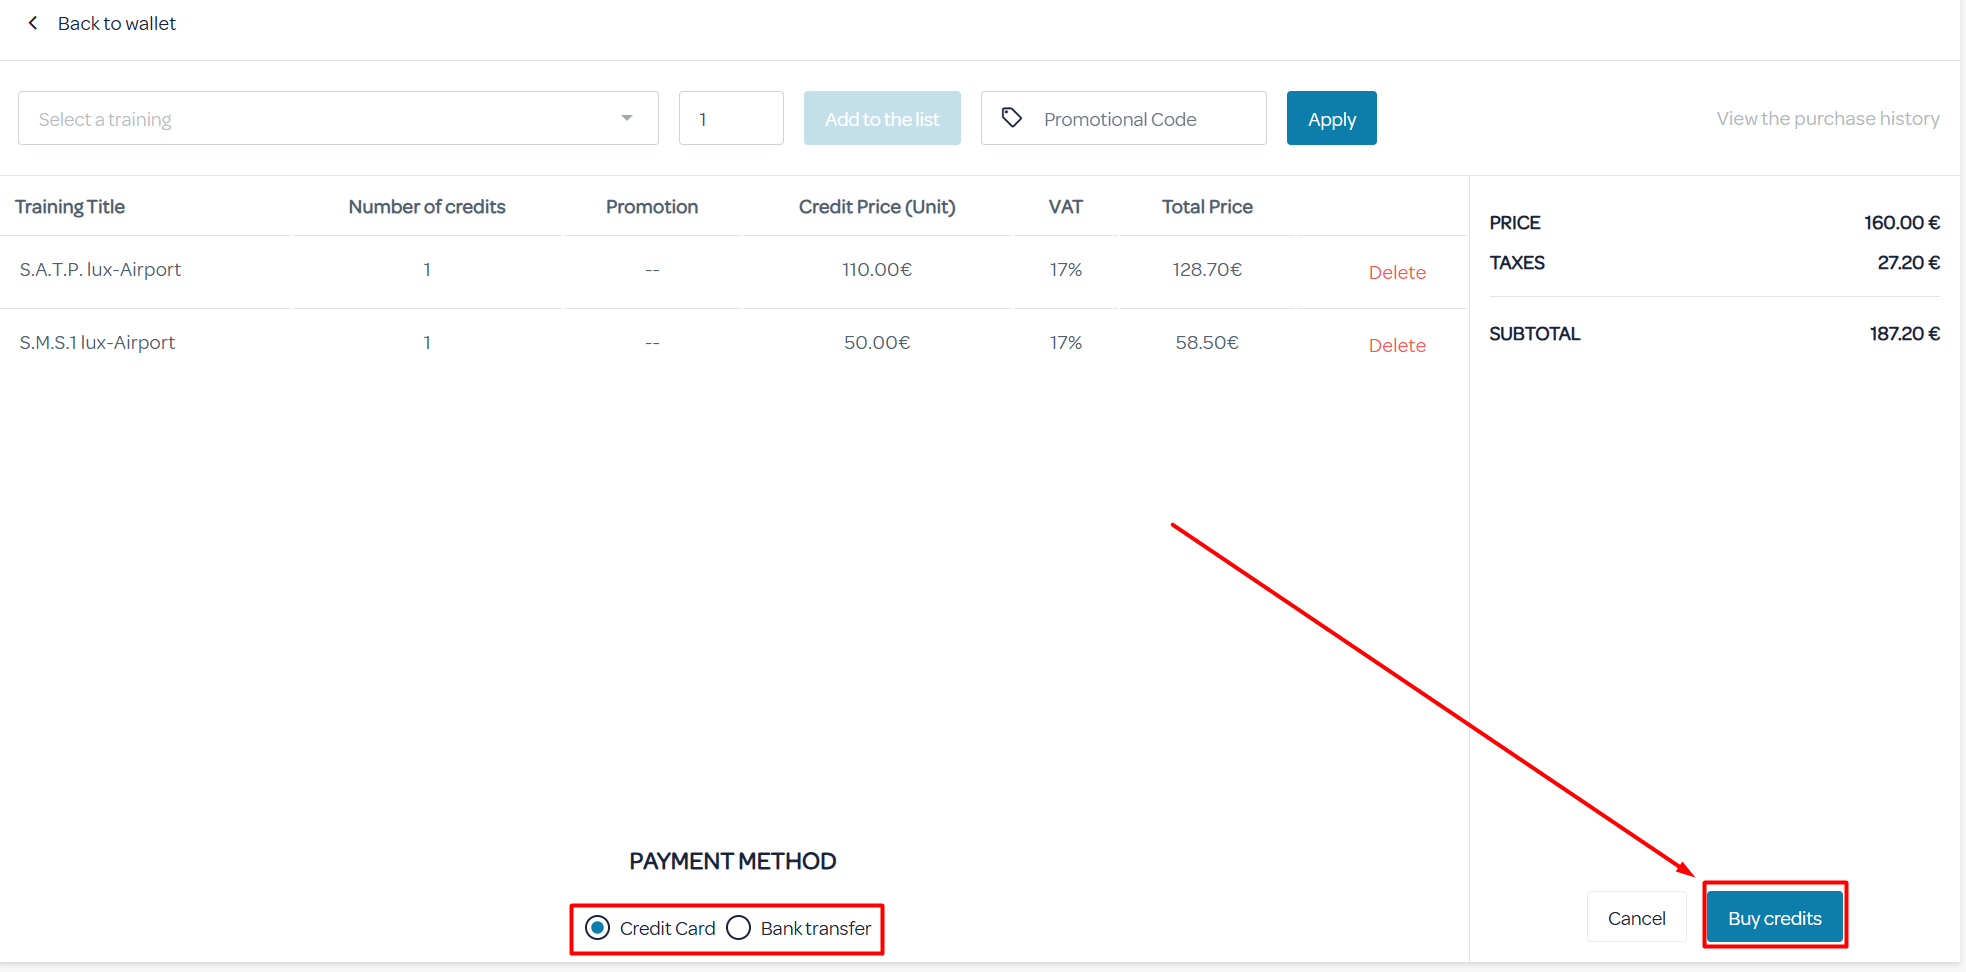Screen dimensions: 1966x972
Task: Click the S.A.T.P. lux-Airport training name
Action: [100, 270]
